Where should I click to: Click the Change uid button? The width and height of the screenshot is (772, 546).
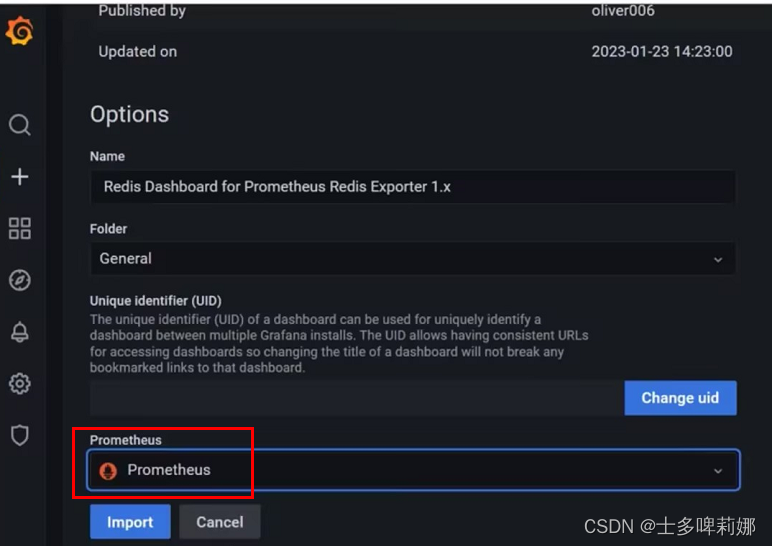(680, 398)
